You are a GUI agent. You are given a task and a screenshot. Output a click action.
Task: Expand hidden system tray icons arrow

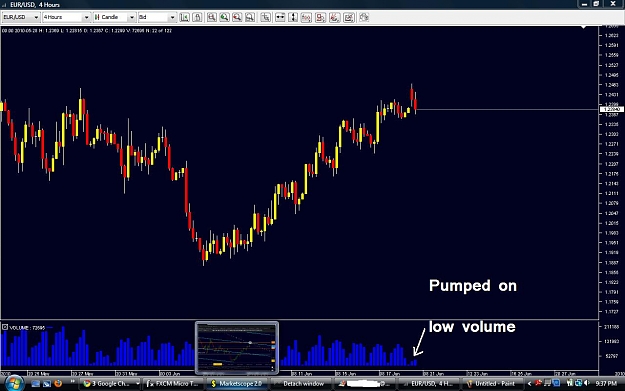point(529,383)
